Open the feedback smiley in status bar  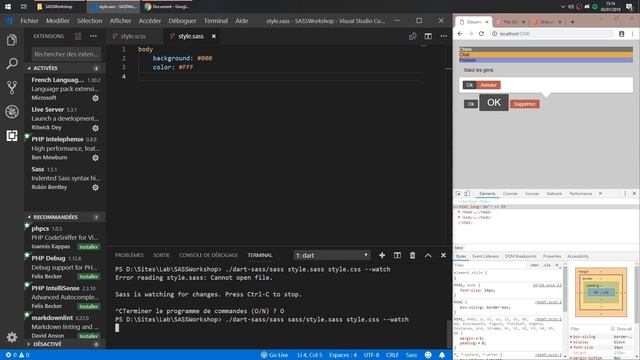pyautogui.click(x=428, y=355)
